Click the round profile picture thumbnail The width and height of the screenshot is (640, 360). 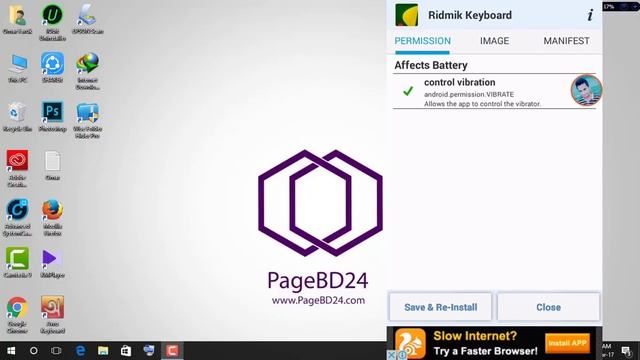586,90
